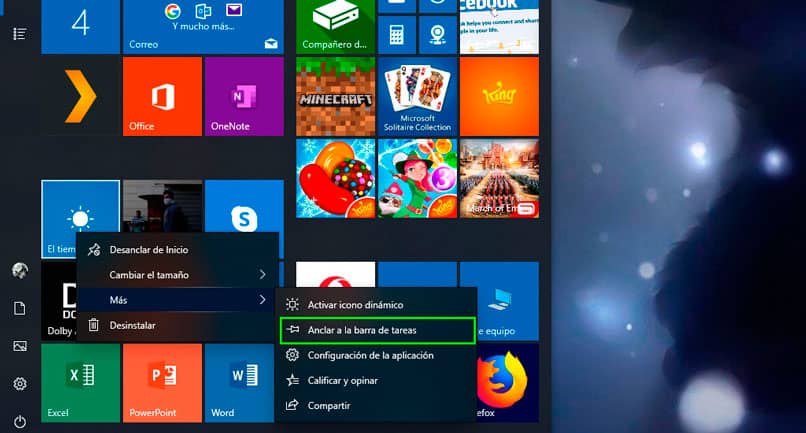This screenshot has height=433, width=806.
Task: Open the news photo tile
Action: pos(162,206)
